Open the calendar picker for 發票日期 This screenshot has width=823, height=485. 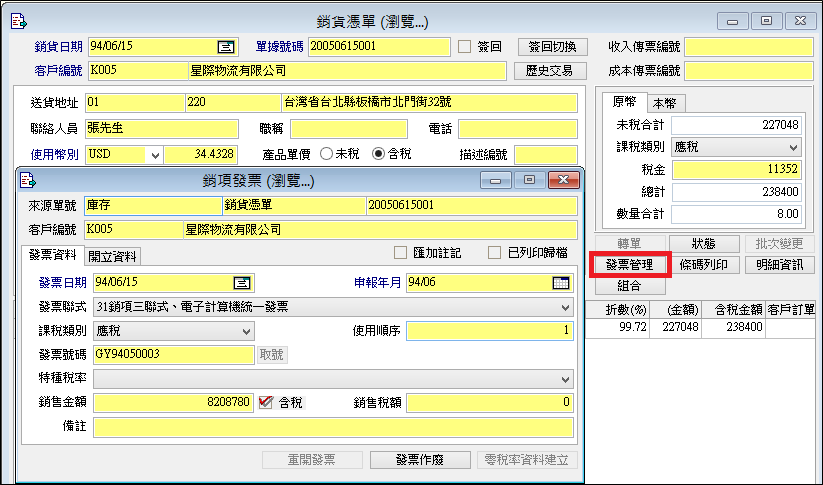click(241, 282)
